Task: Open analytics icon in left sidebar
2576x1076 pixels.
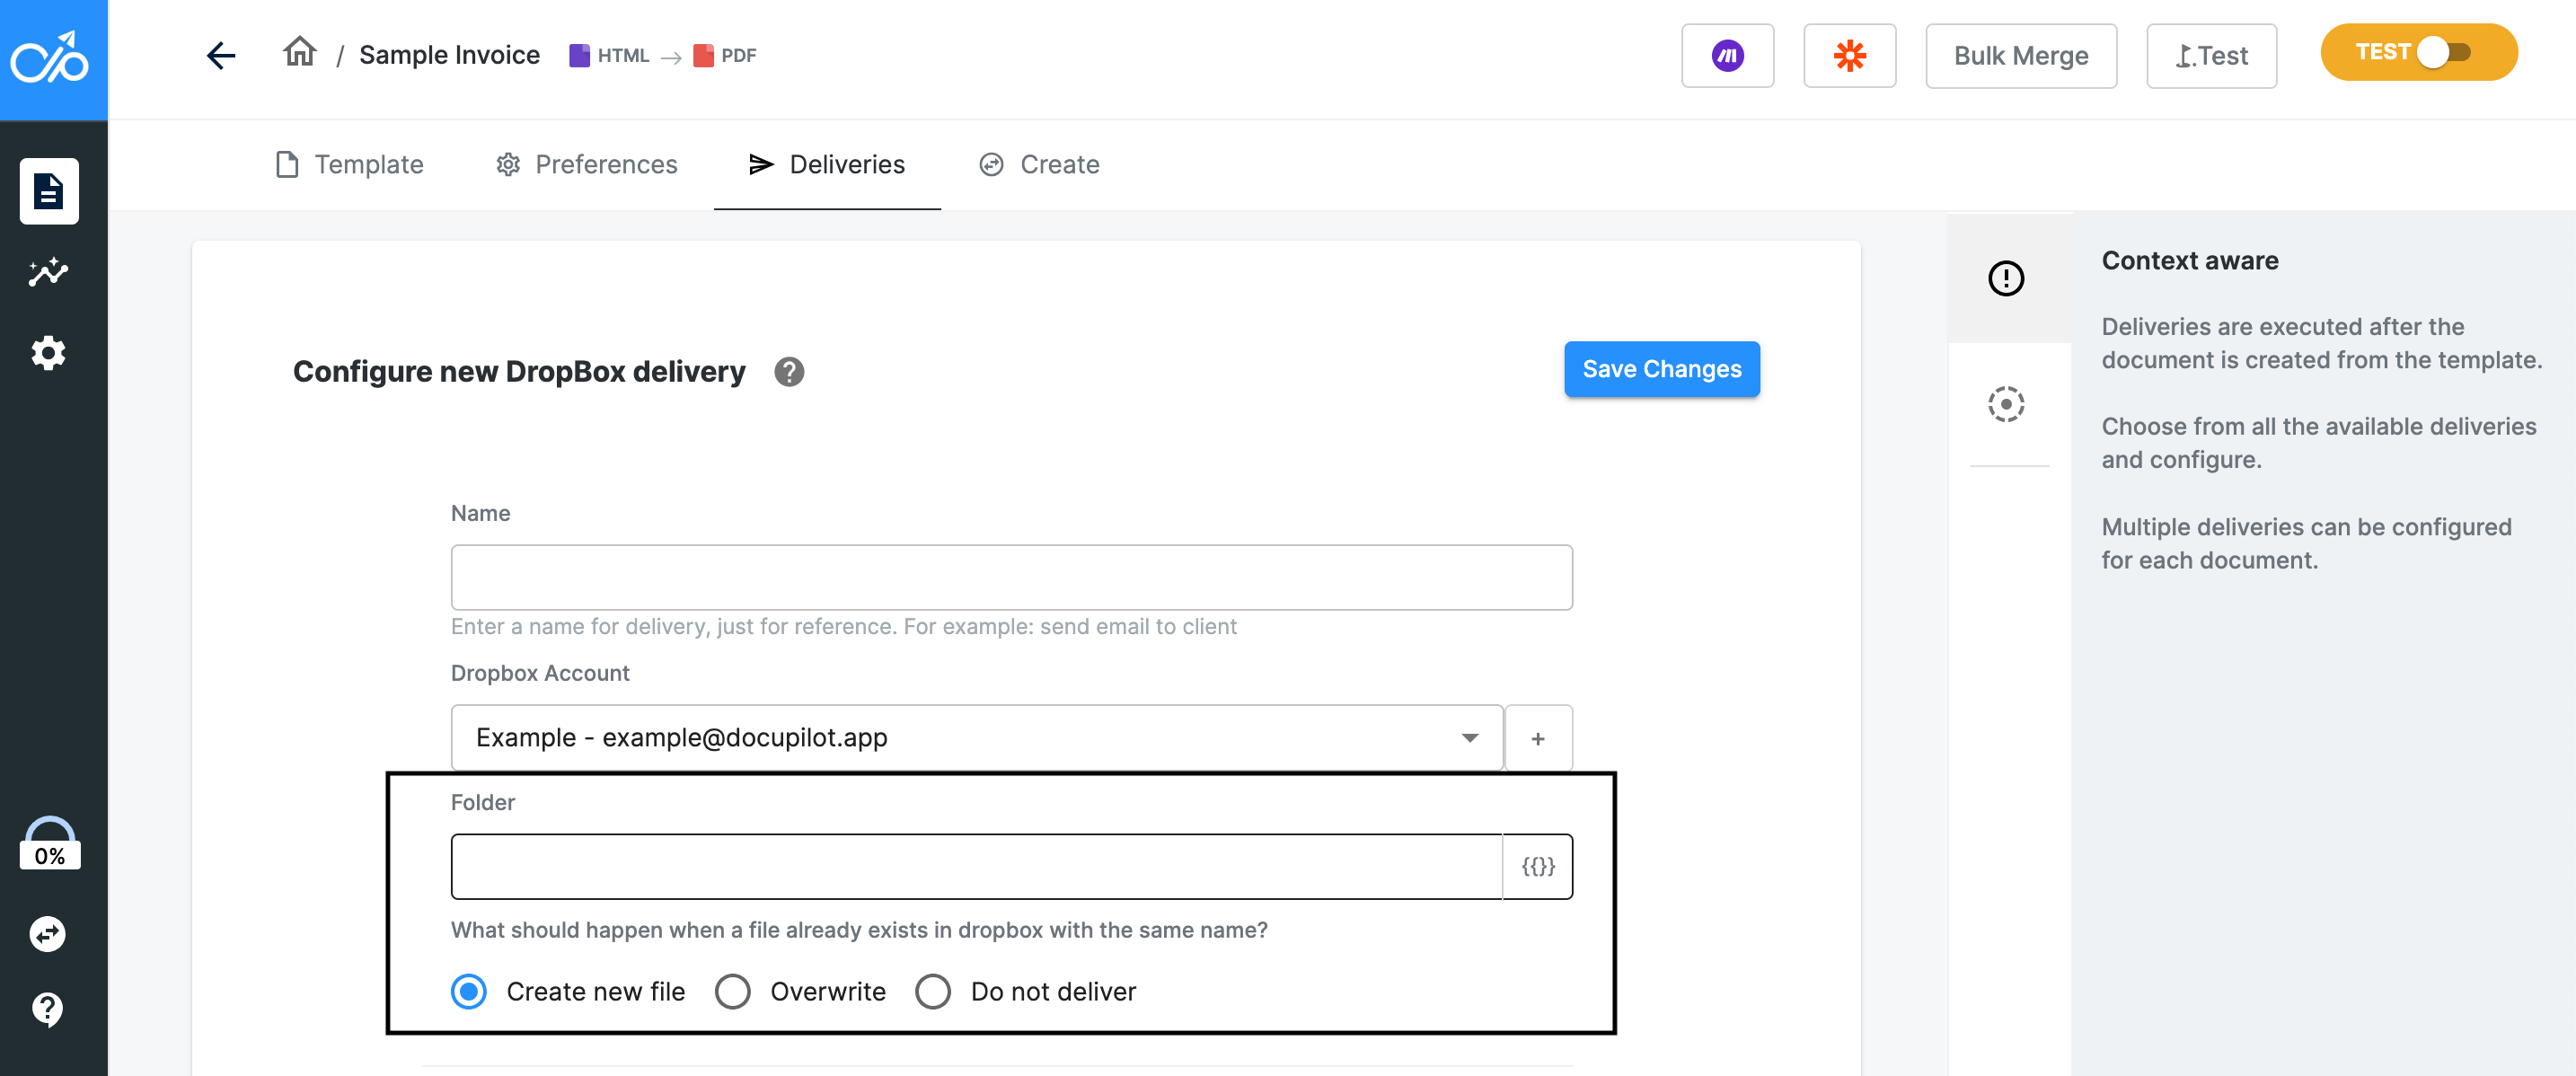Action: pos(49,272)
